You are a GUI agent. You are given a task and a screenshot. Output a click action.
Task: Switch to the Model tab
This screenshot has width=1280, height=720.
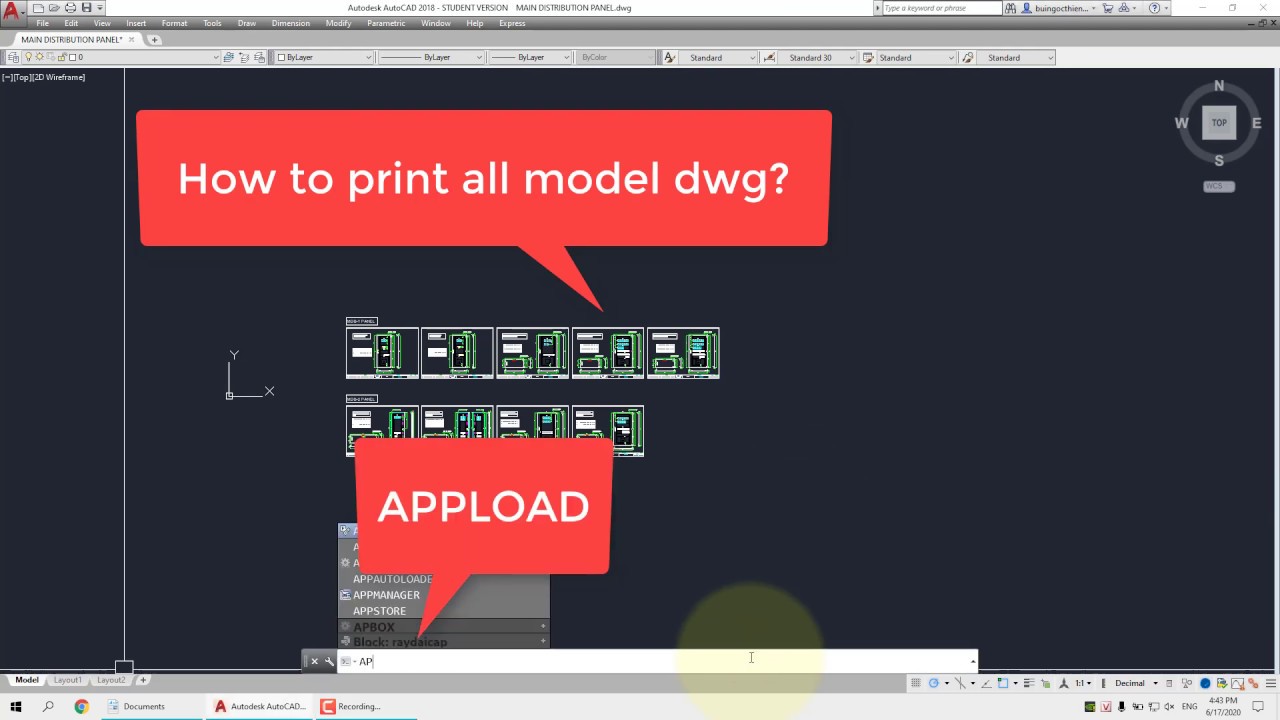pyautogui.click(x=27, y=680)
